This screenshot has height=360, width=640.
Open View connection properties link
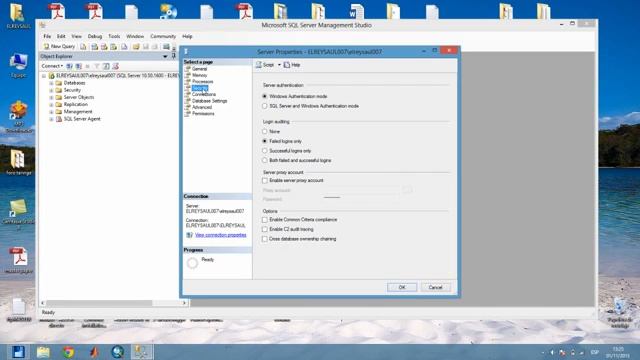[x=220, y=235]
